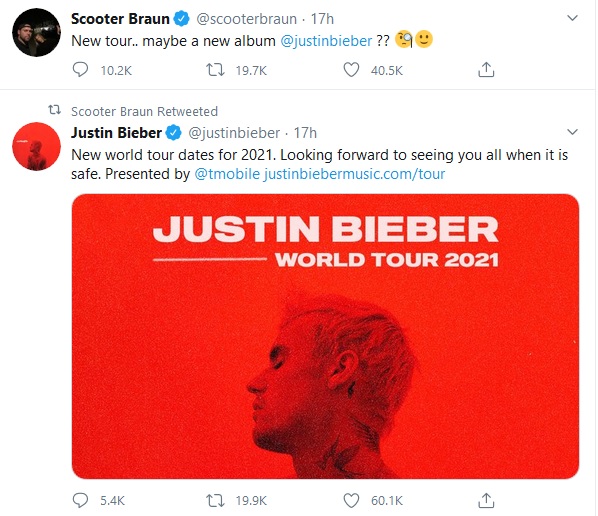Open Justin Bieber's red profile avatar
The width and height of the screenshot is (598, 516).
36,146
